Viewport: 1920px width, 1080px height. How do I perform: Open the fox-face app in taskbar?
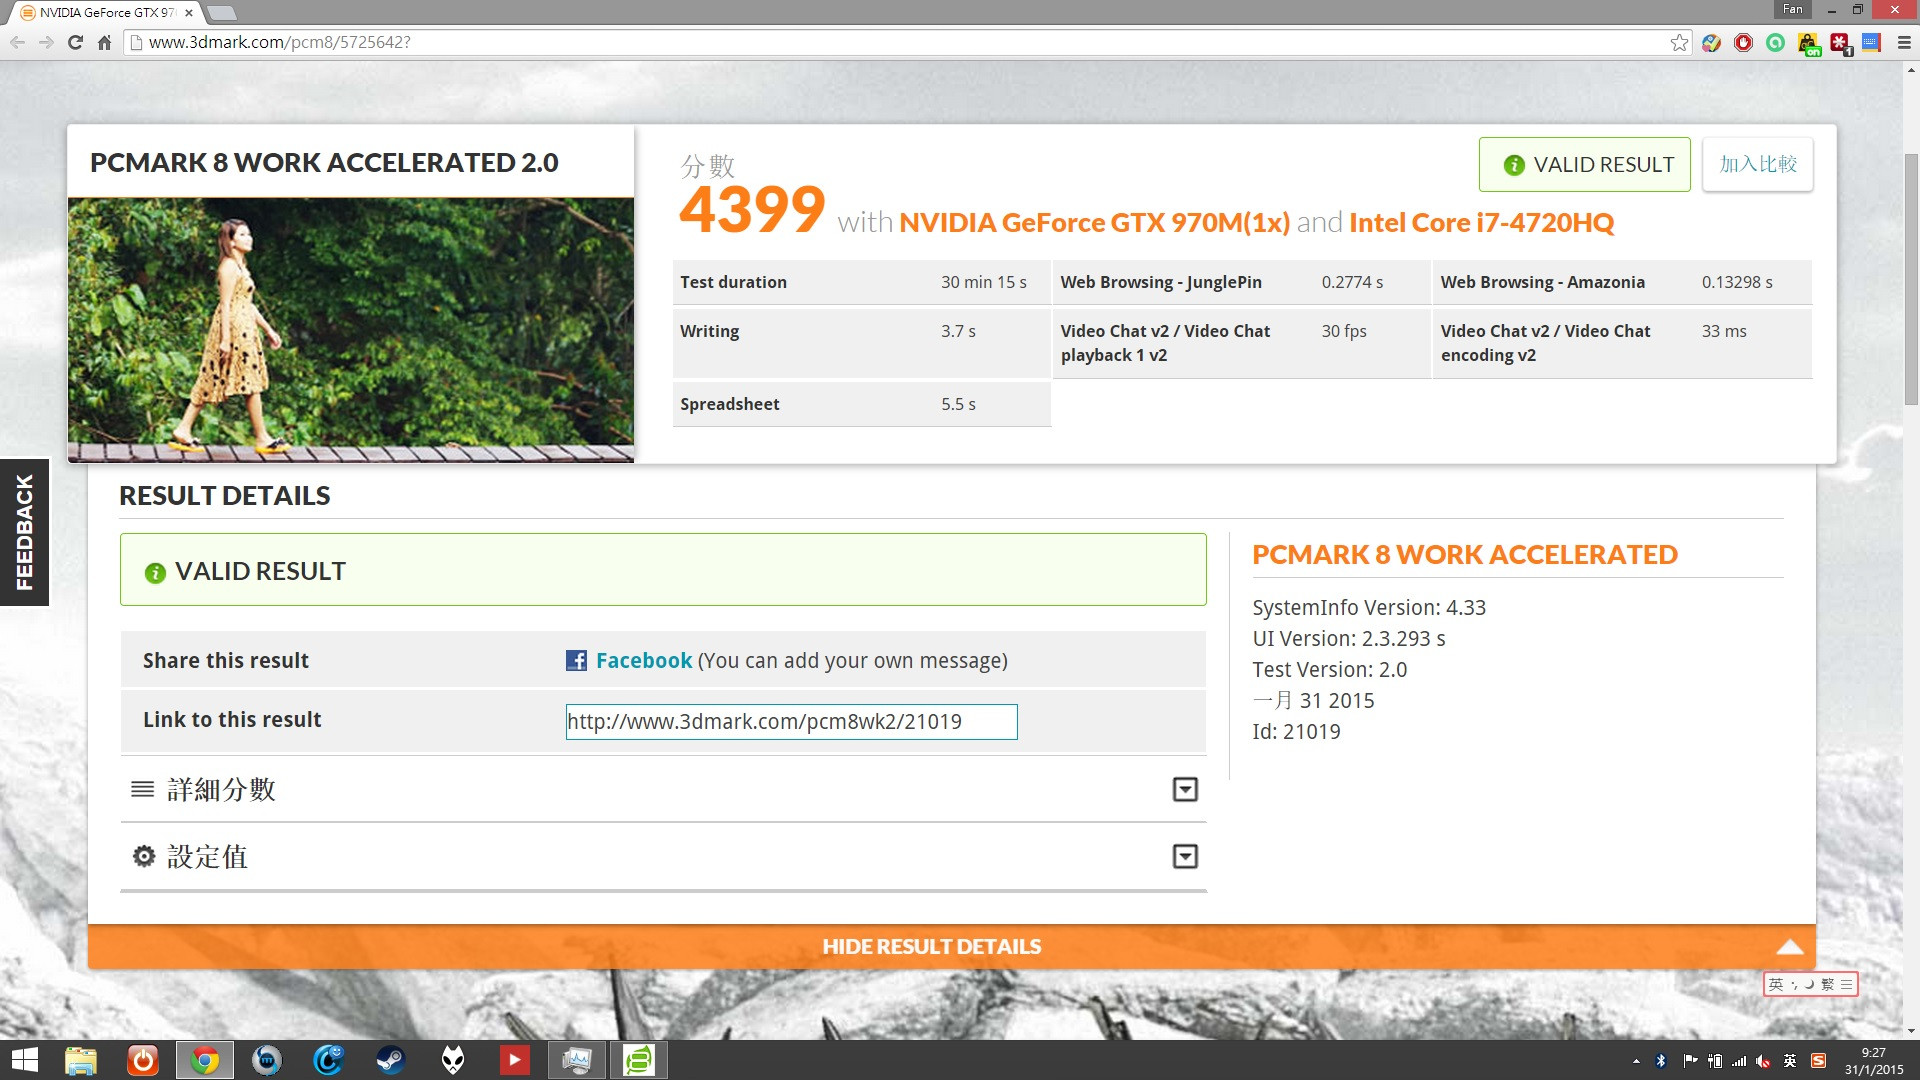[453, 1060]
